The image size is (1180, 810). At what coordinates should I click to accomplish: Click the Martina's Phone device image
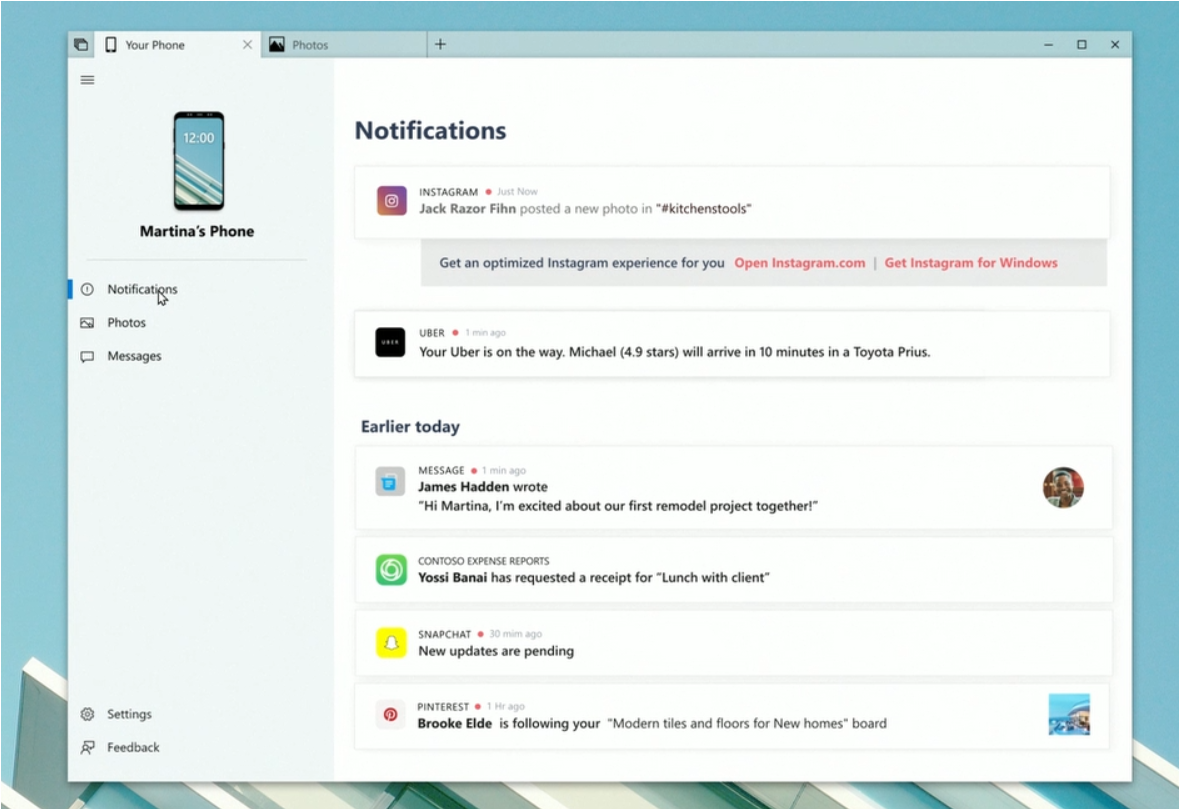click(199, 161)
